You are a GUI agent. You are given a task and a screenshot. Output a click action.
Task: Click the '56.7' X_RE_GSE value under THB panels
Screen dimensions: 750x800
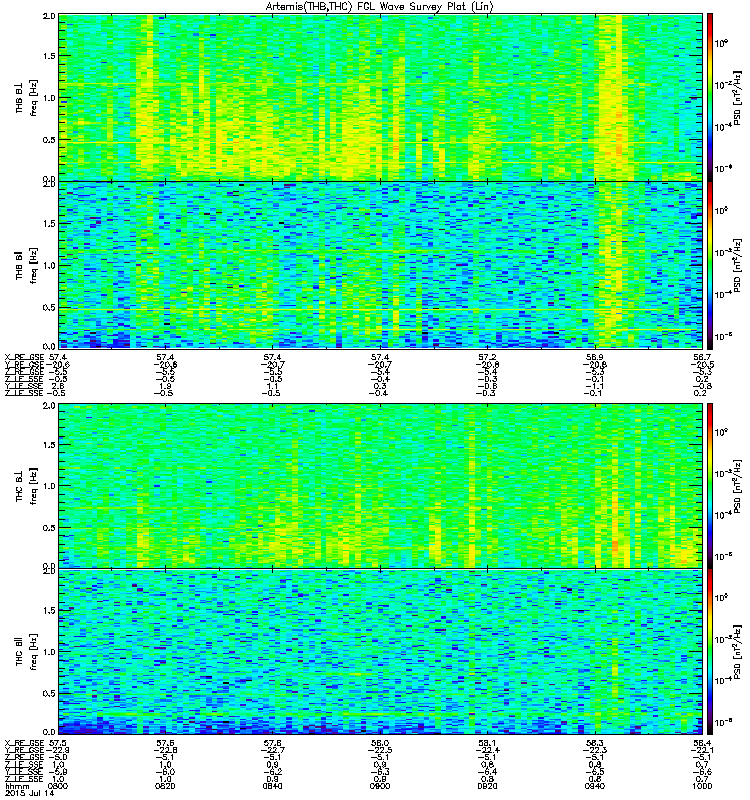point(702,357)
